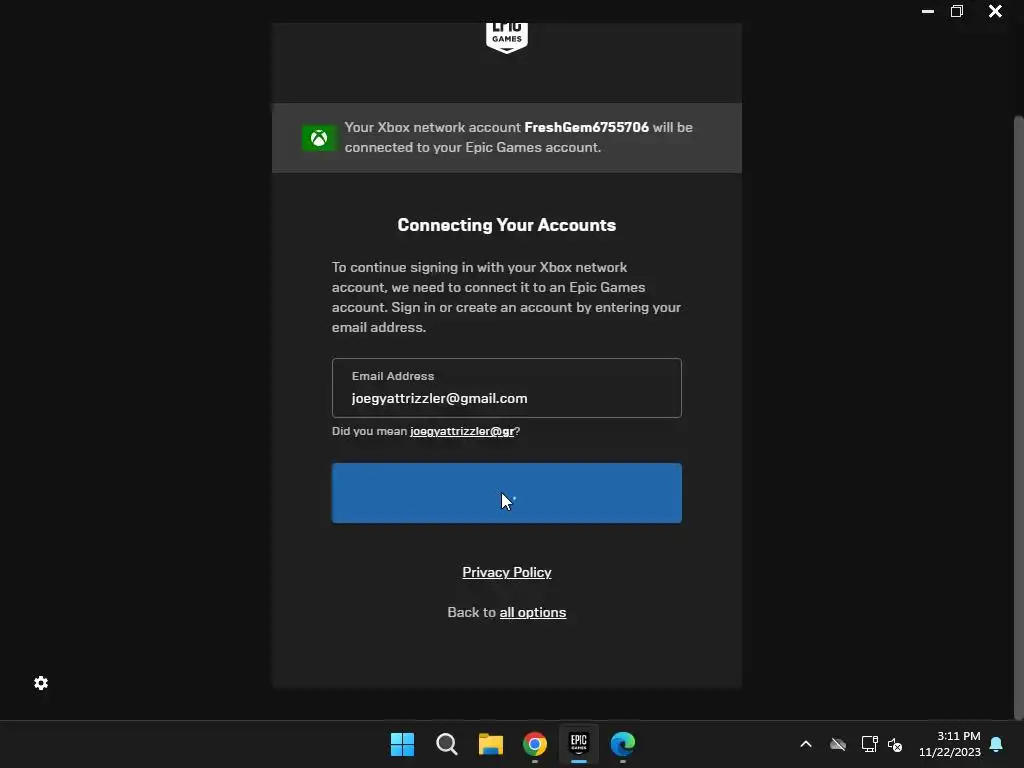
Task: Click the muted volume tray icon
Action: (x=895, y=744)
